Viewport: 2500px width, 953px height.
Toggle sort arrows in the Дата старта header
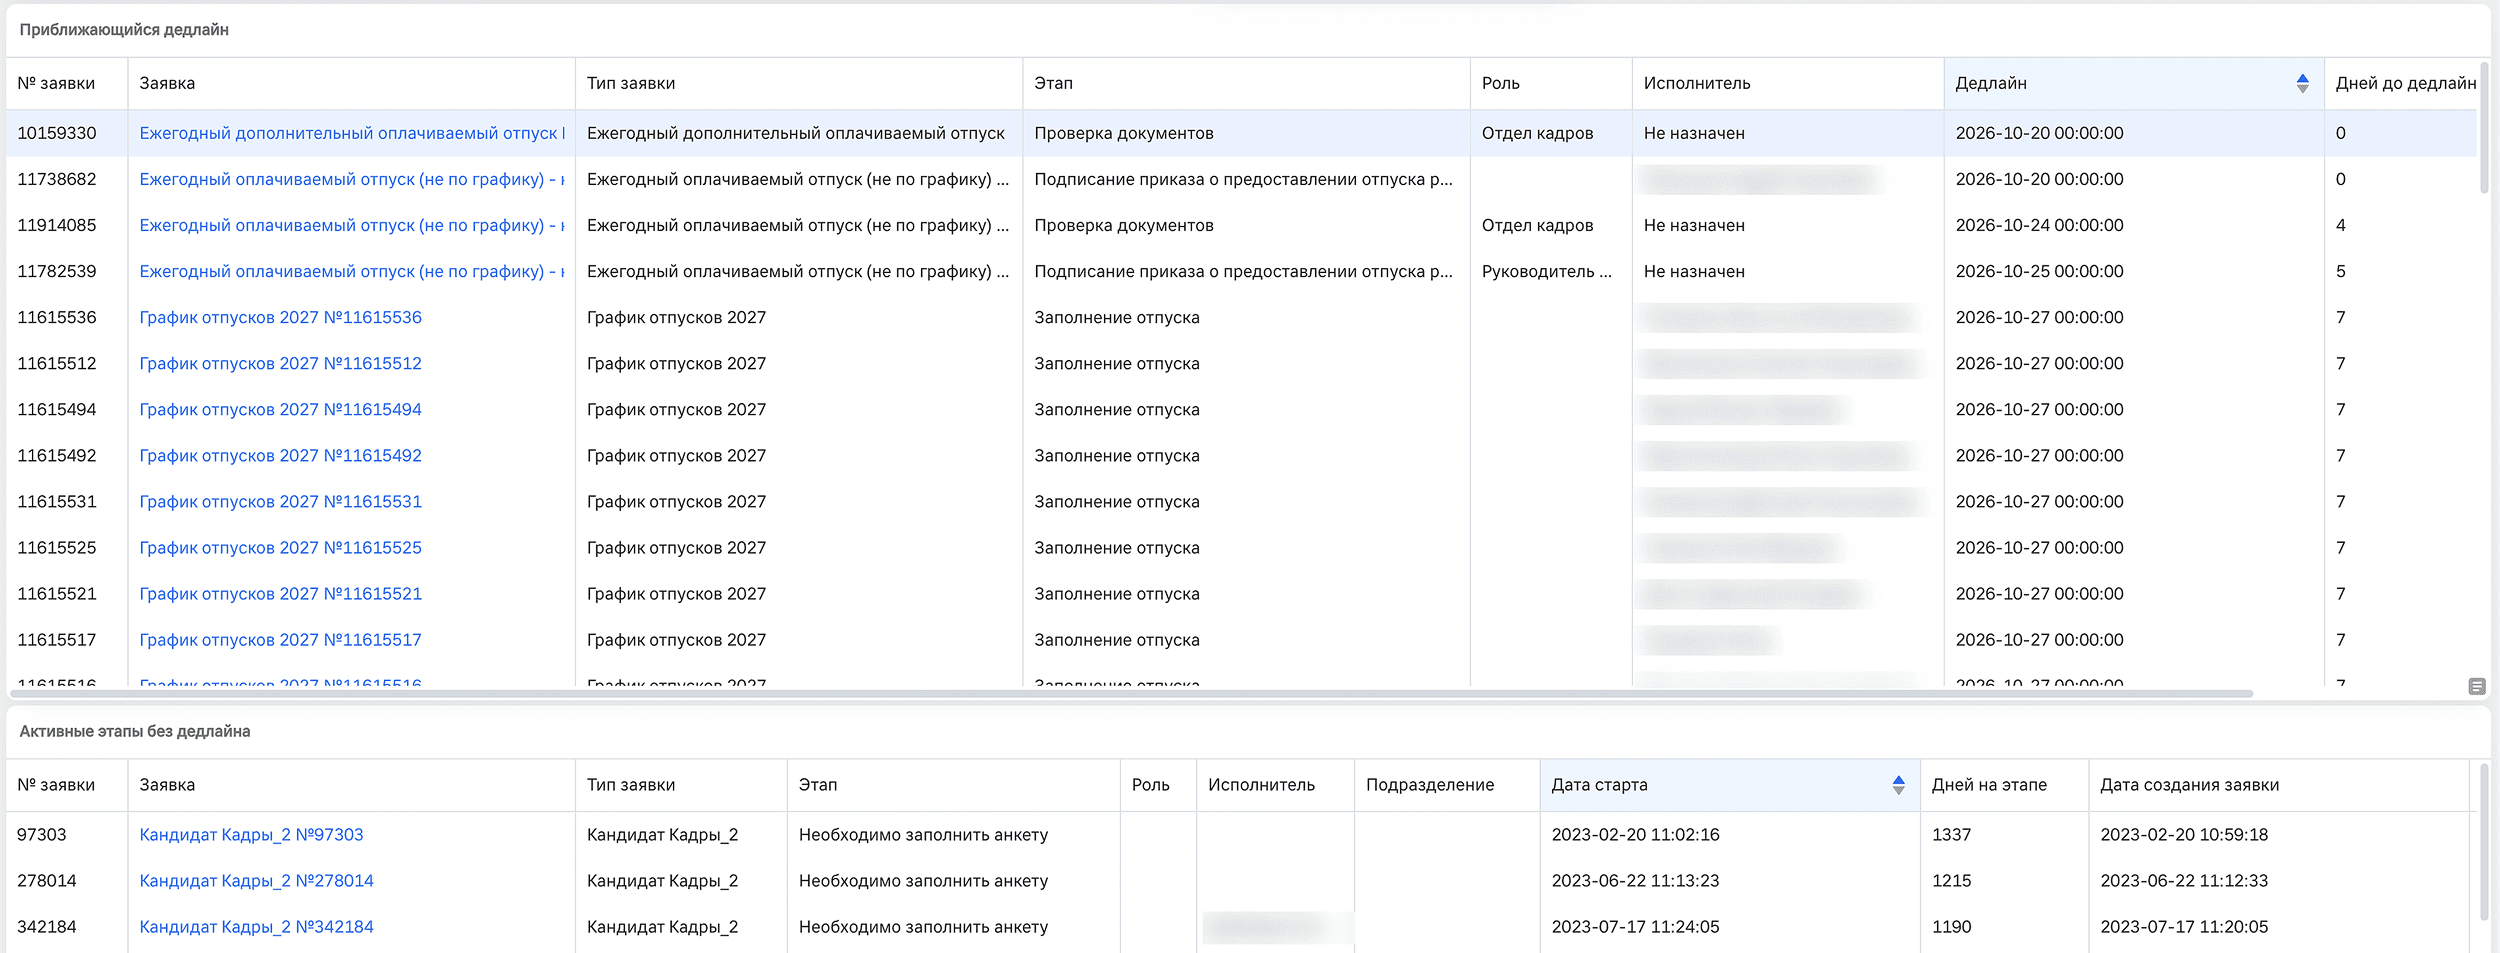pyautogui.click(x=1899, y=786)
